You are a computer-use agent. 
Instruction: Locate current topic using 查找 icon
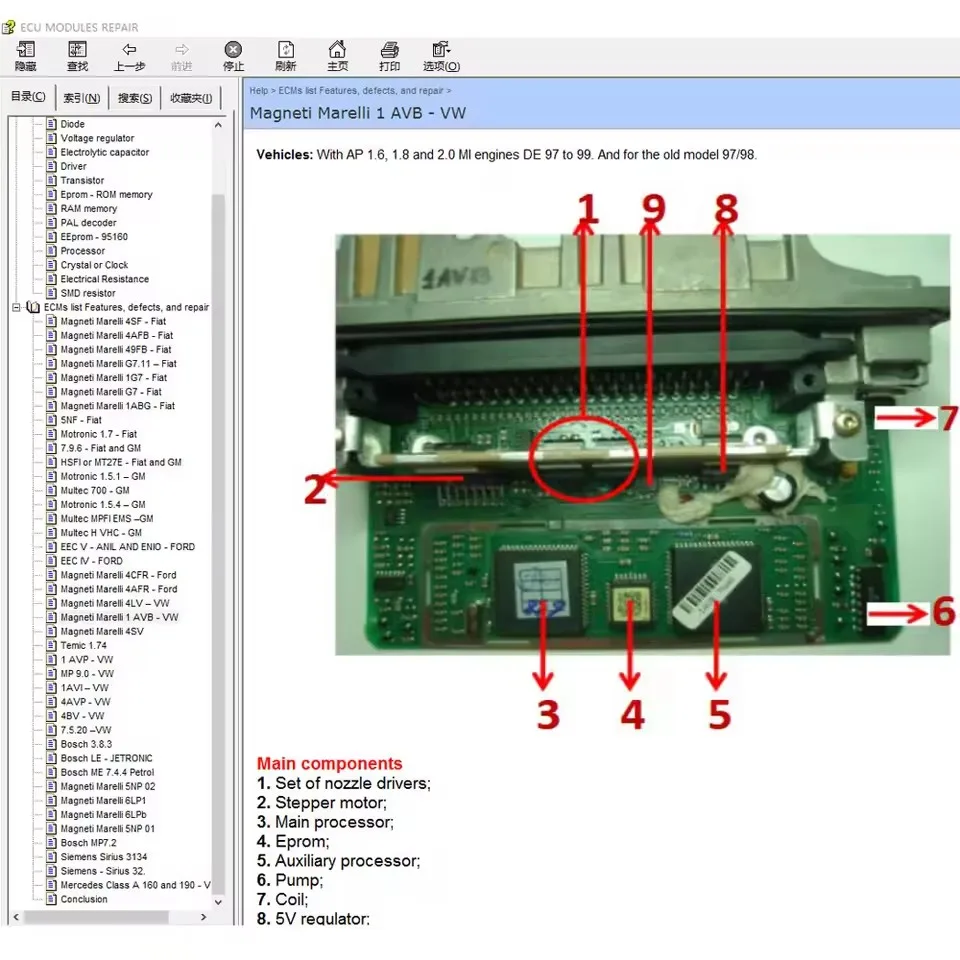[x=77, y=55]
